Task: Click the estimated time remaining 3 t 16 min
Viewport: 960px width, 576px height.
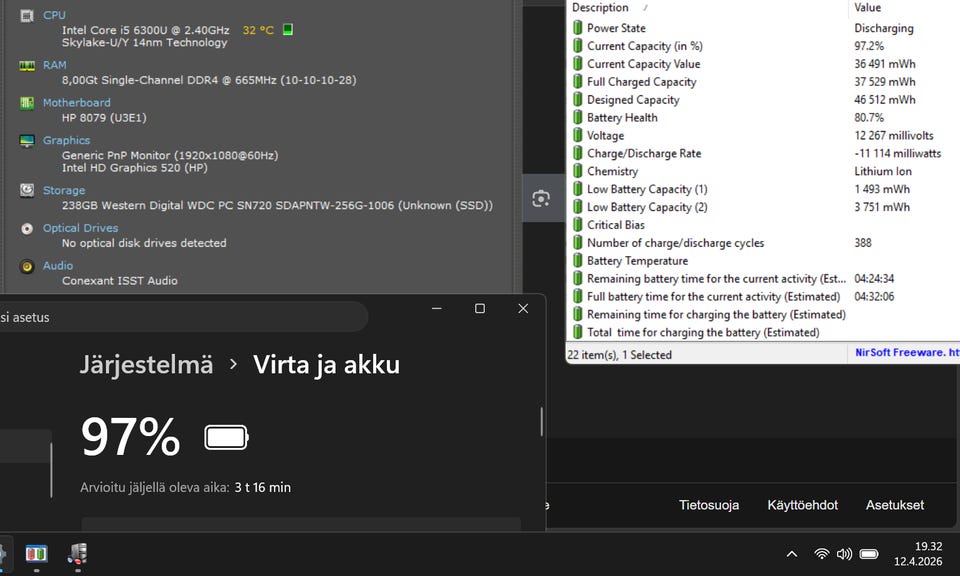Action: pos(263,487)
